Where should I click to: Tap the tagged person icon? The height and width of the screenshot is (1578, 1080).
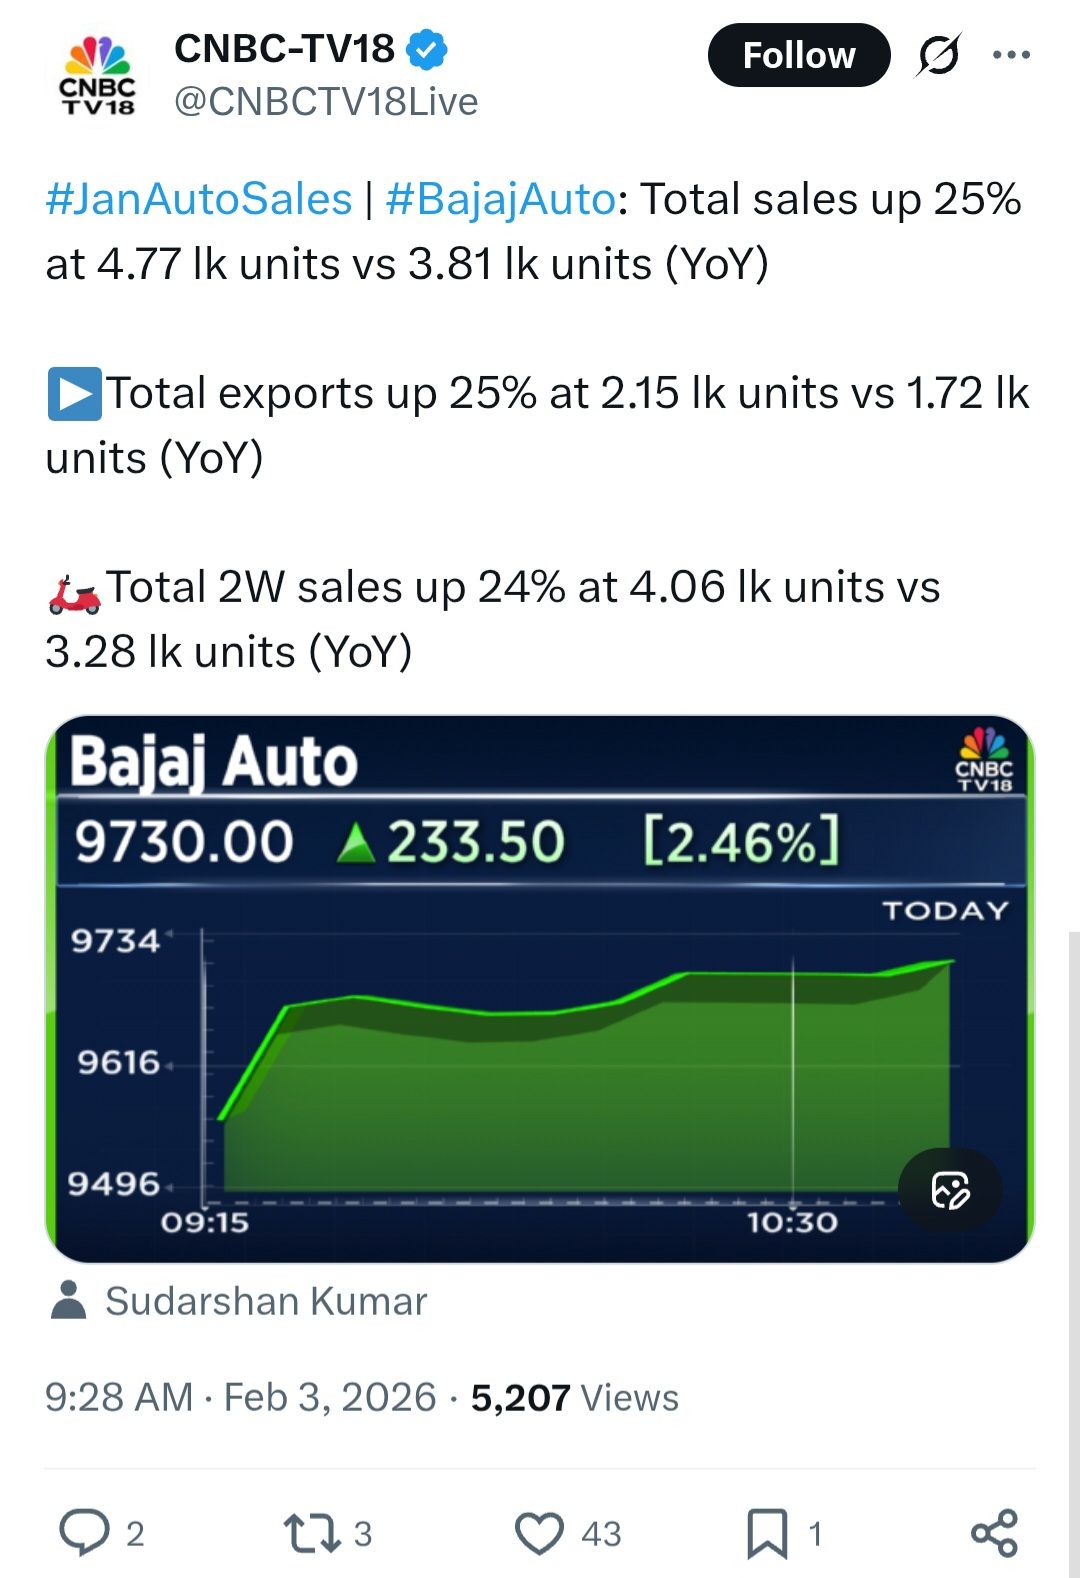(68, 1300)
